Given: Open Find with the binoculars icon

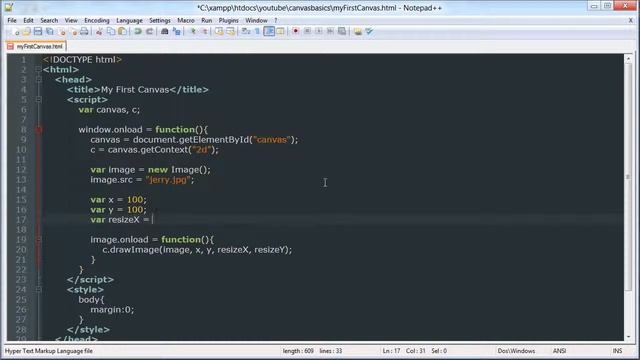Looking at the screenshot, I should click(164, 31).
